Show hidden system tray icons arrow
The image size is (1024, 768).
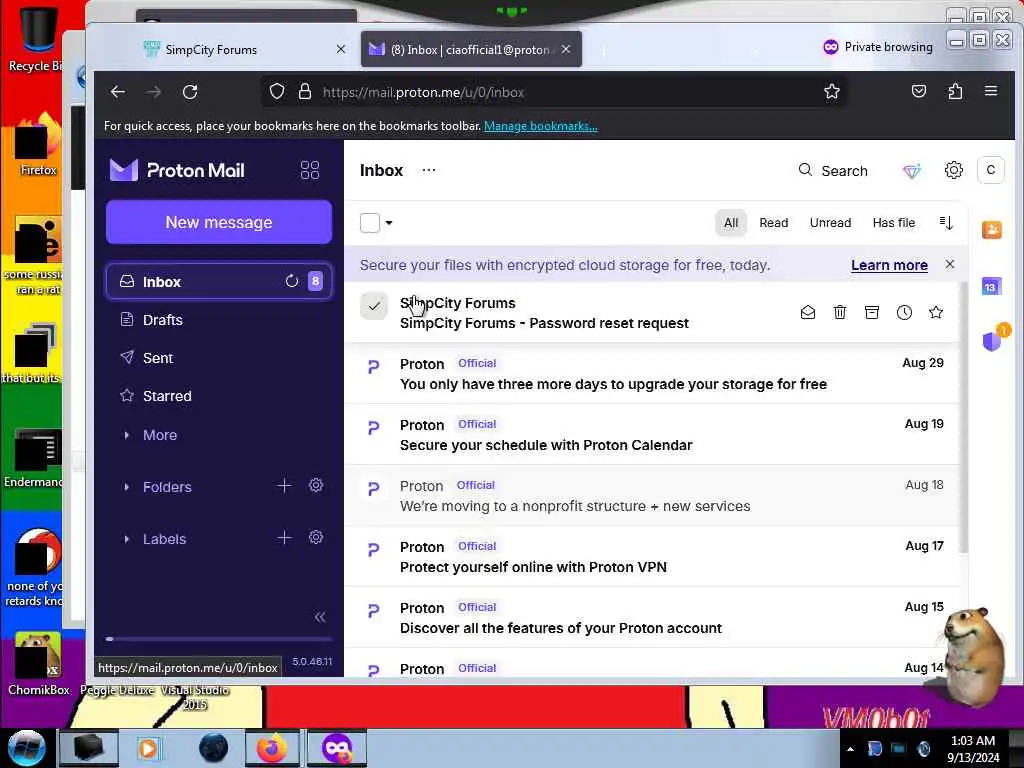(x=850, y=749)
